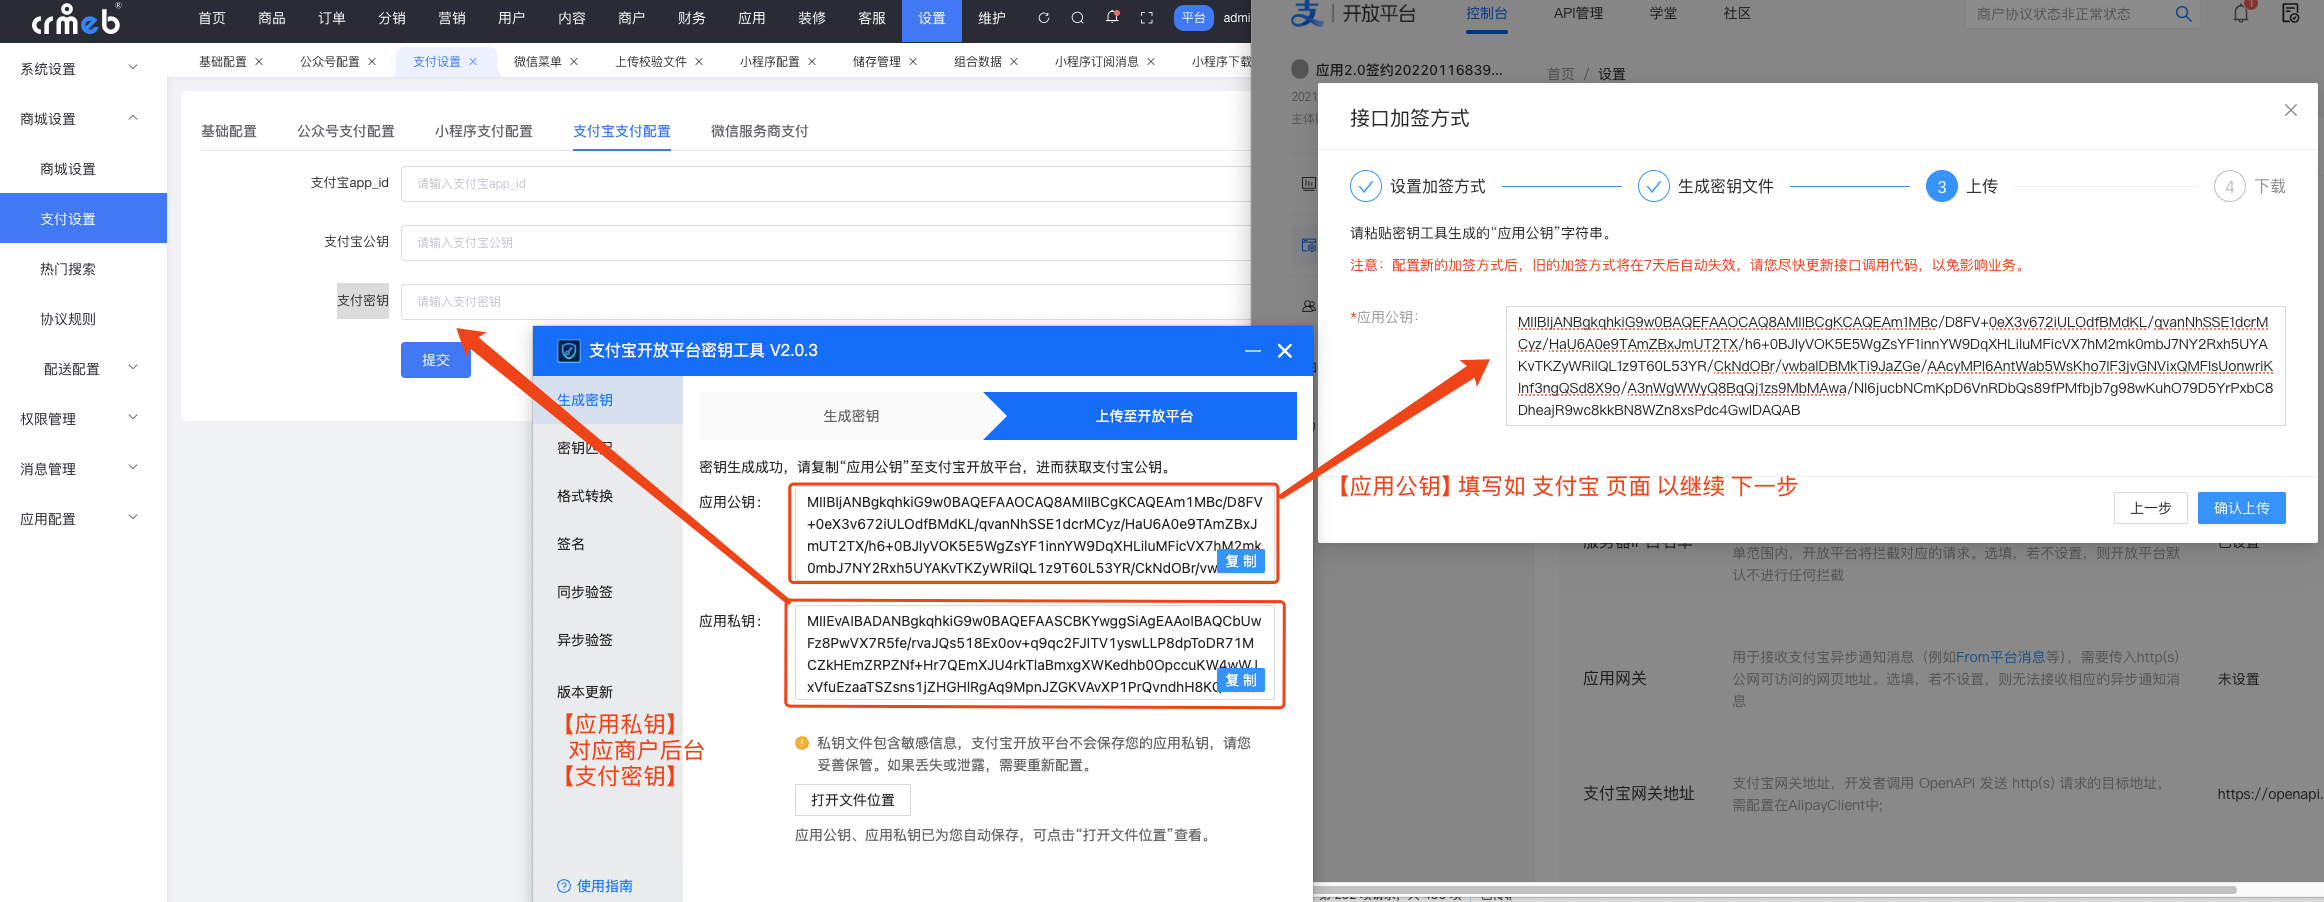Click the search magnifier in Alipay open platform header
Image resolution: width=2324 pixels, height=902 pixels.
(2184, 14)
